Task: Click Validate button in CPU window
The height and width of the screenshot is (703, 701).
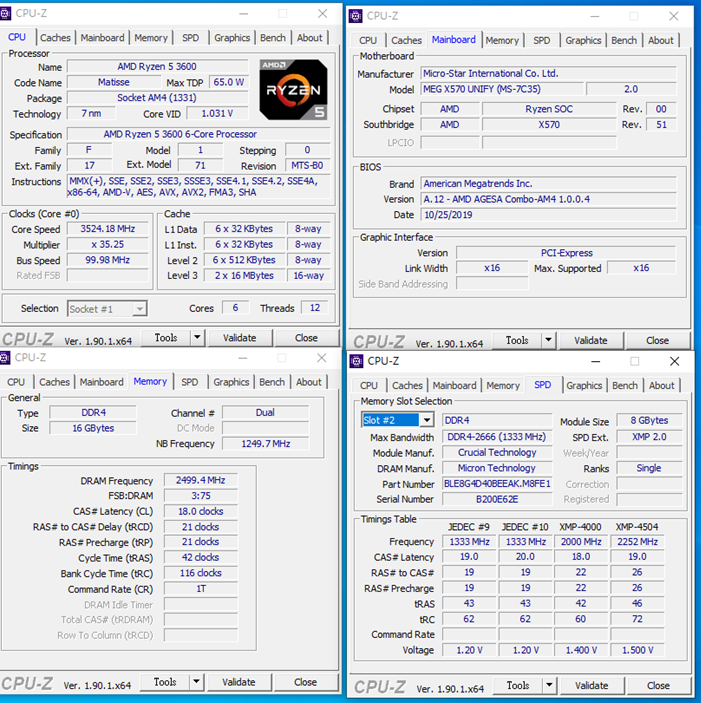Action: [x=240, y=338]
